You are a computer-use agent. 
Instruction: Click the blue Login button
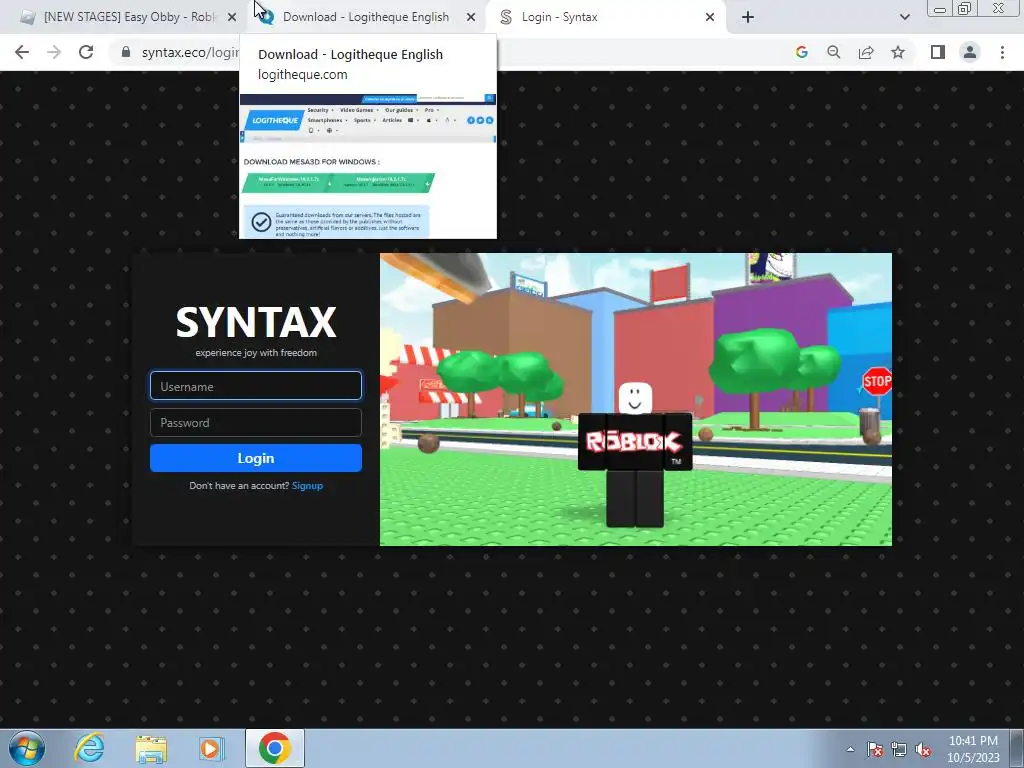[x=255, y=458]
